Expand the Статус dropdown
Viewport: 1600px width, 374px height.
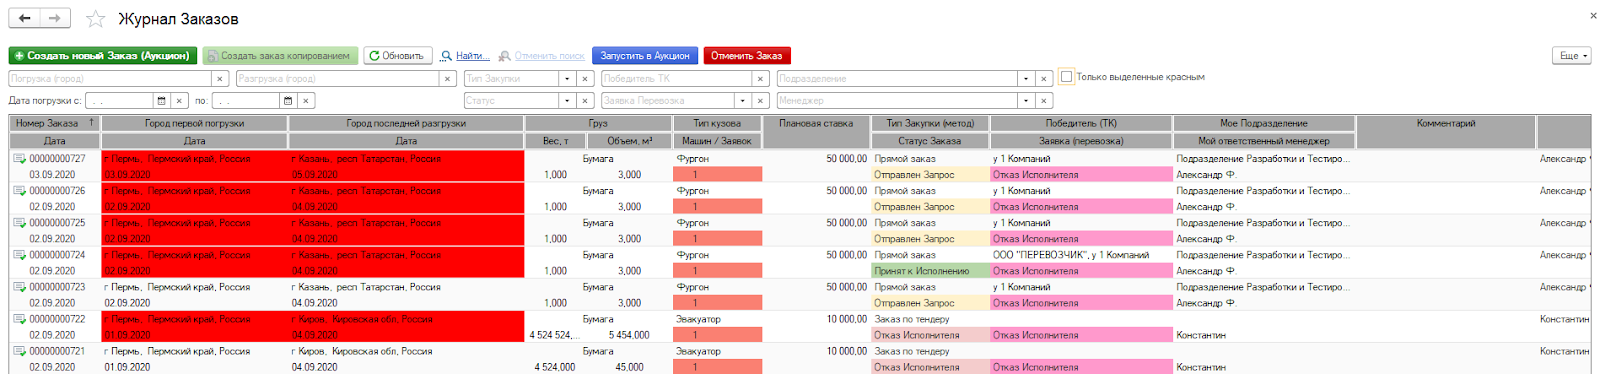pos(567,101)
